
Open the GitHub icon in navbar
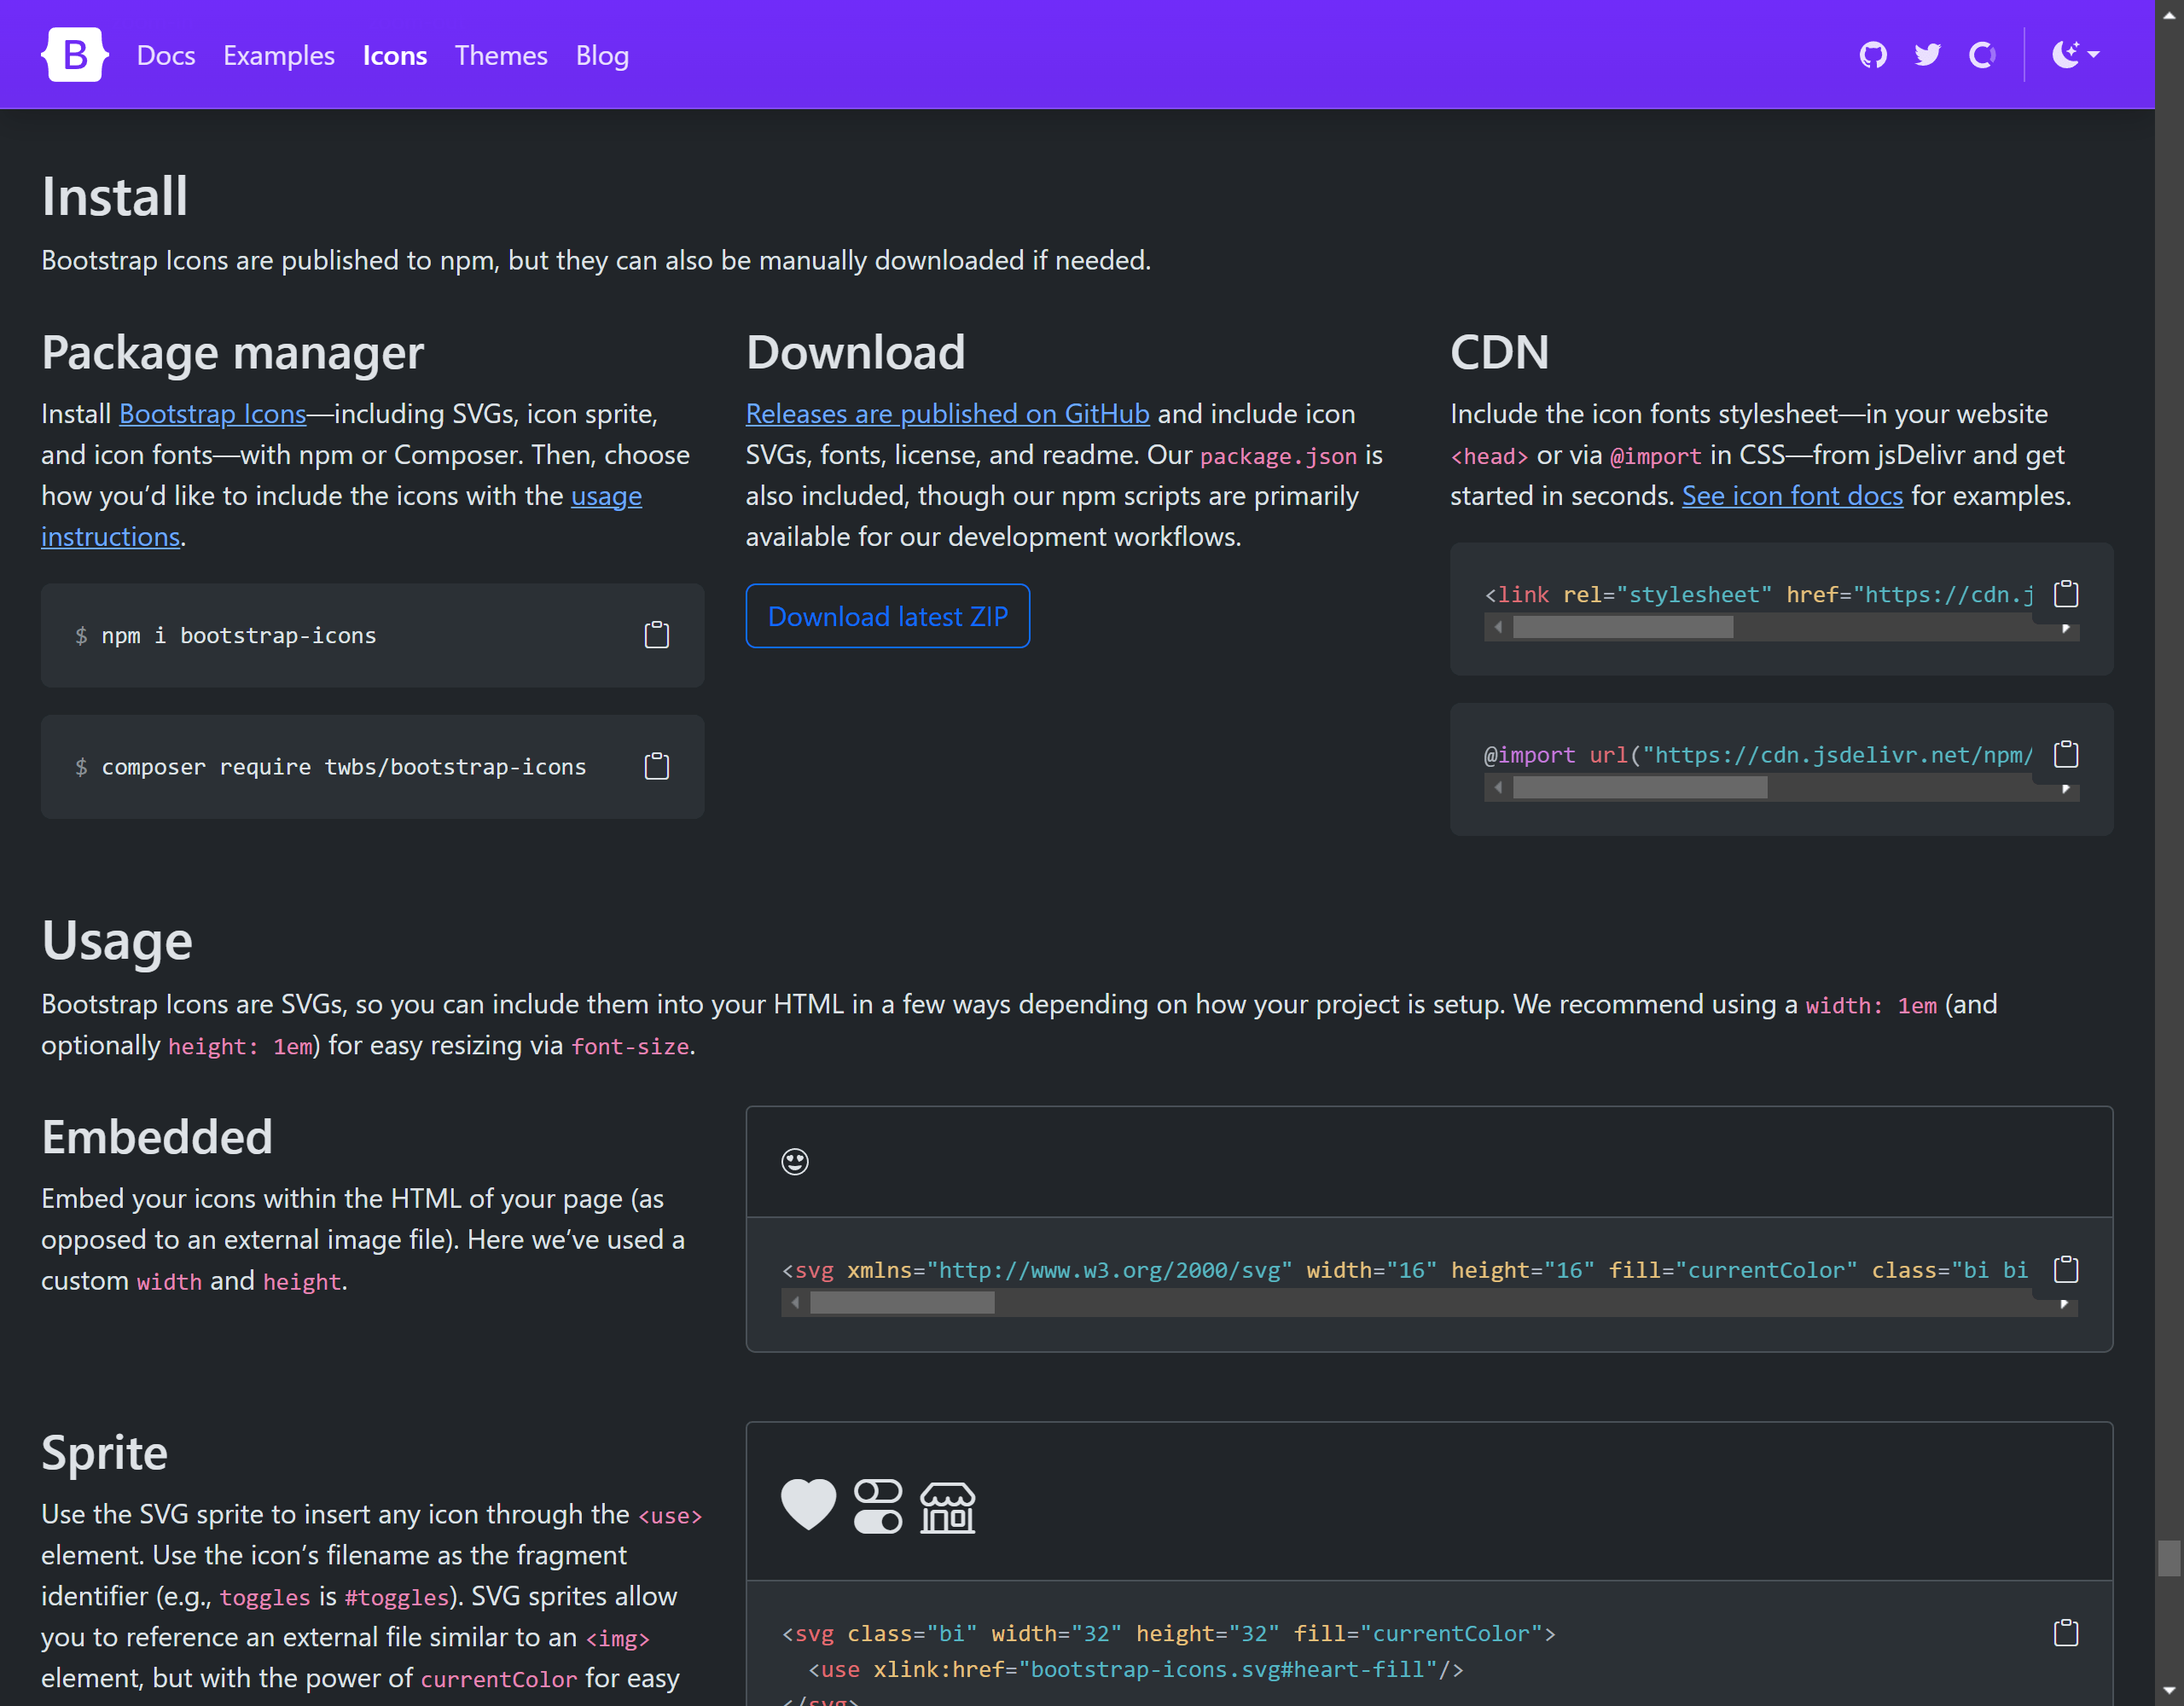[x=1873, y=55]
